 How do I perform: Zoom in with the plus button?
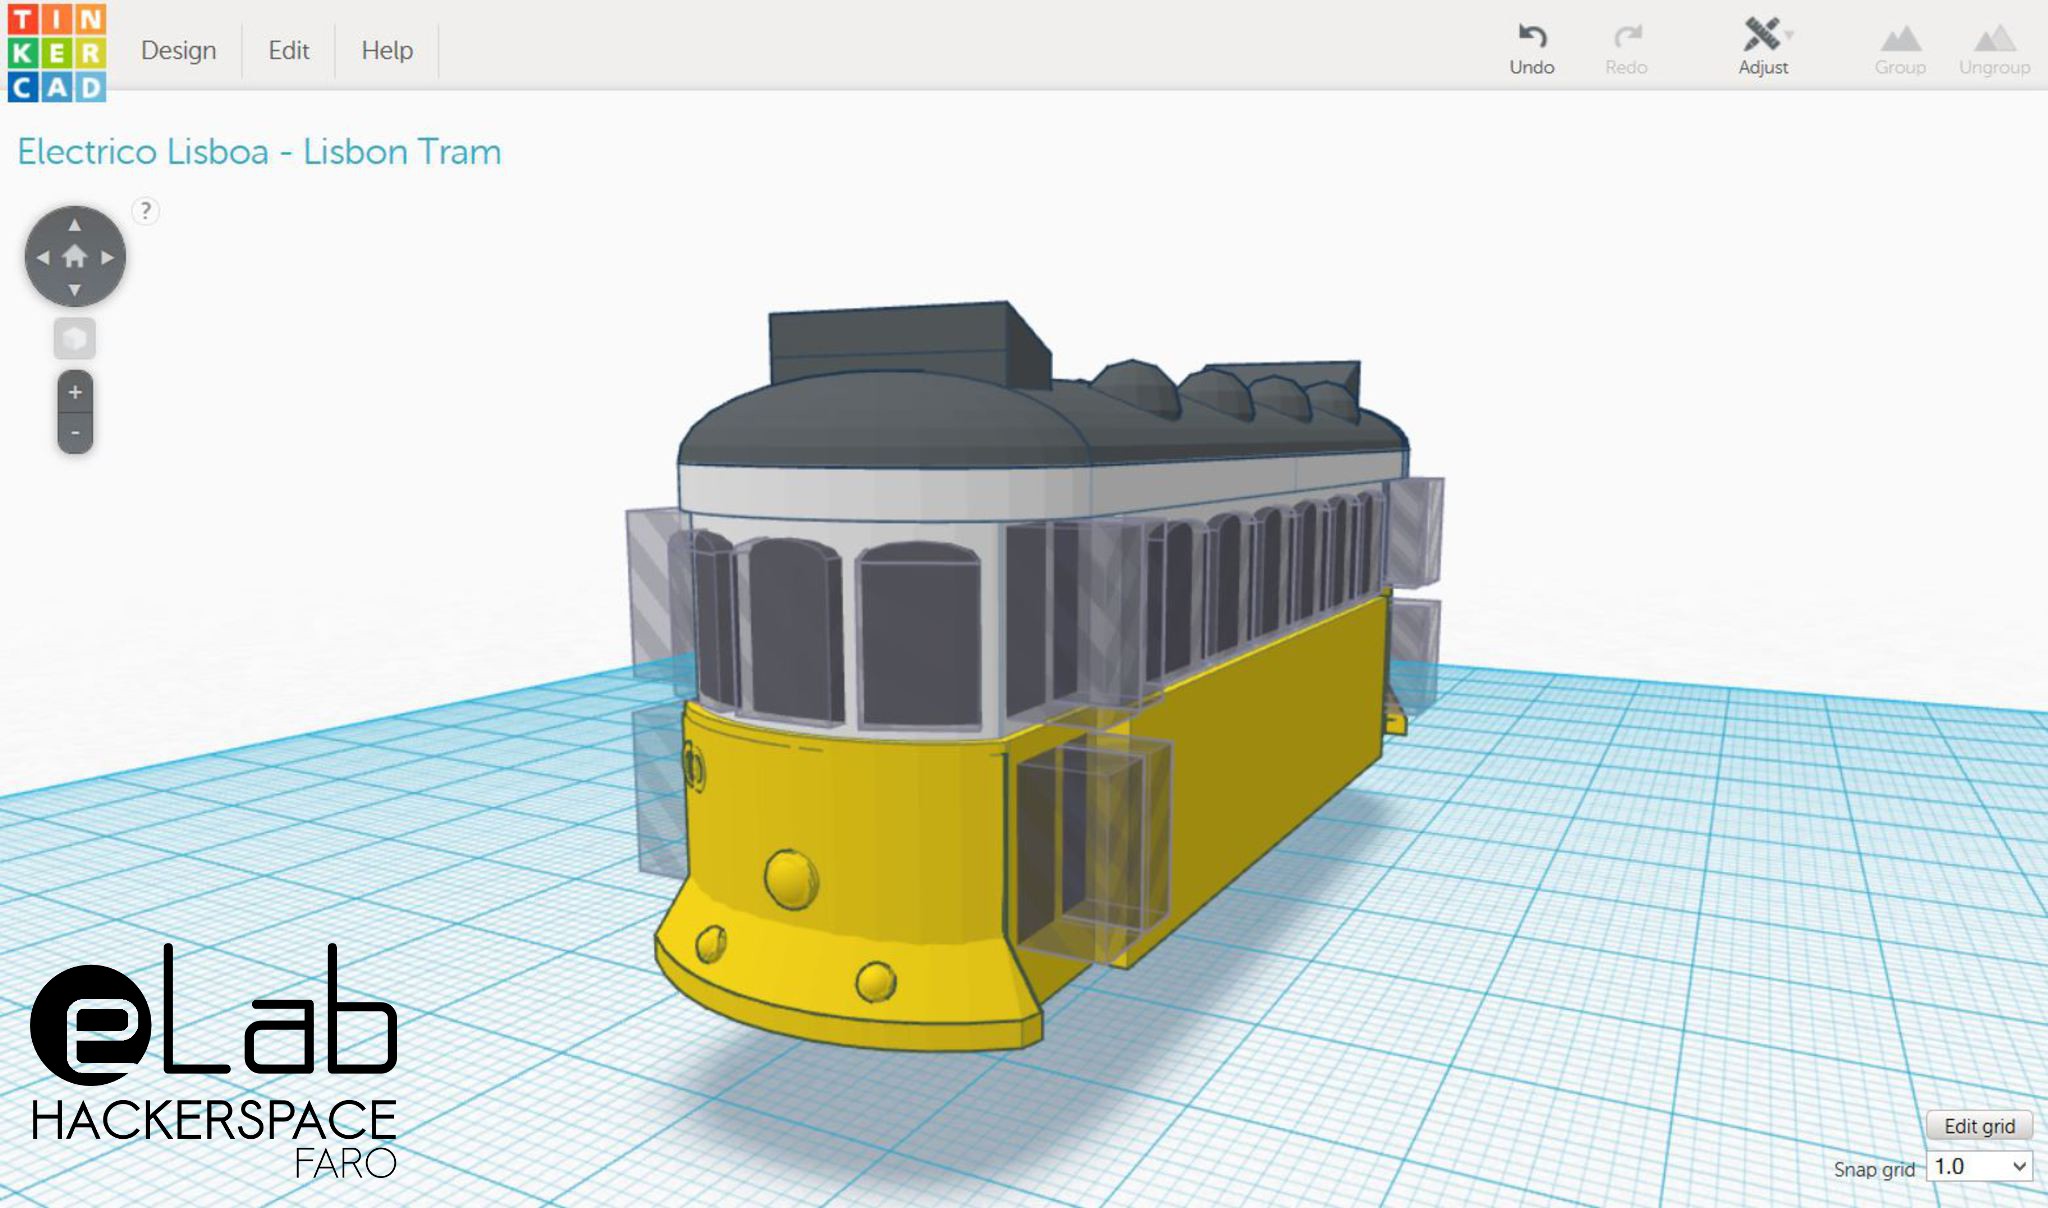tap(75, 392)
